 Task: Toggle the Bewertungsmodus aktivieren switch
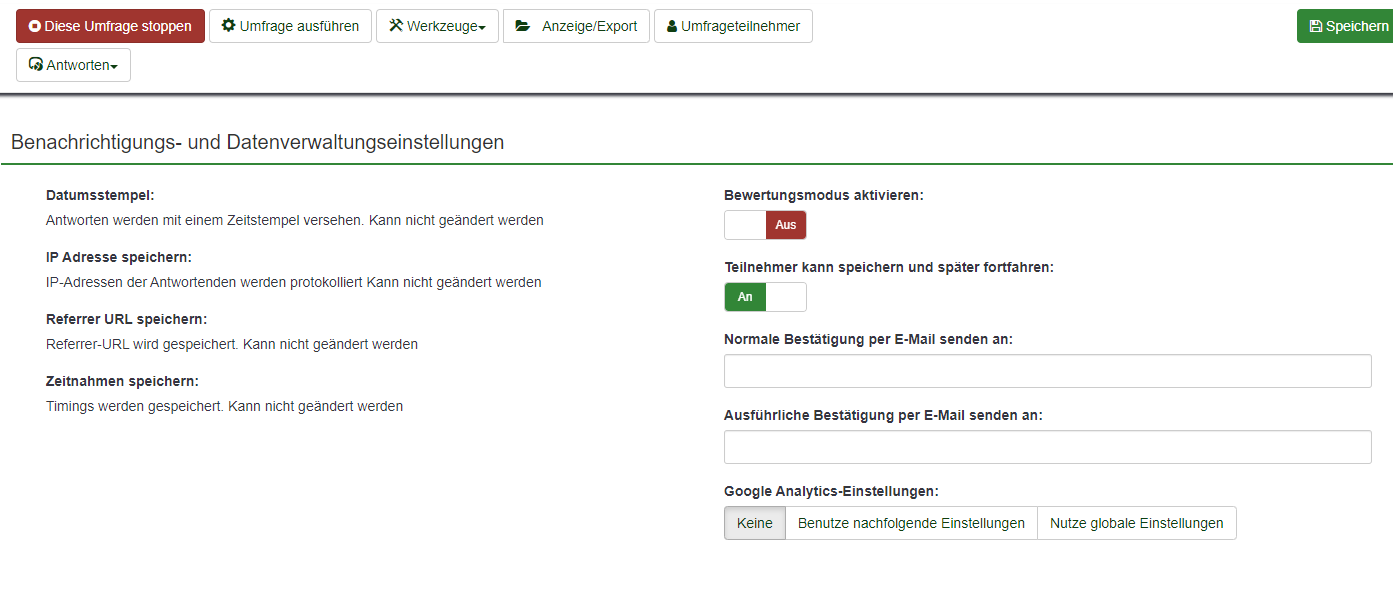click(765, 225)
